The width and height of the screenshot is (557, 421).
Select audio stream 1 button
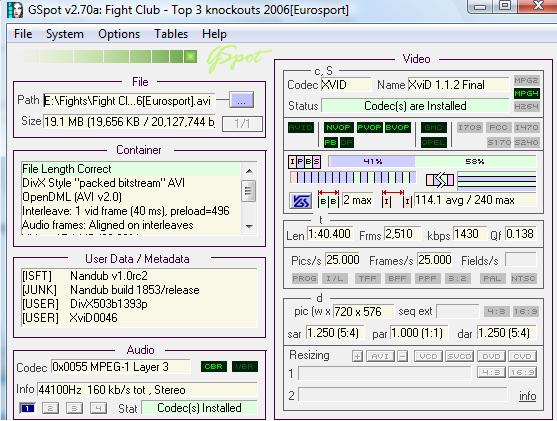(27, 408)
